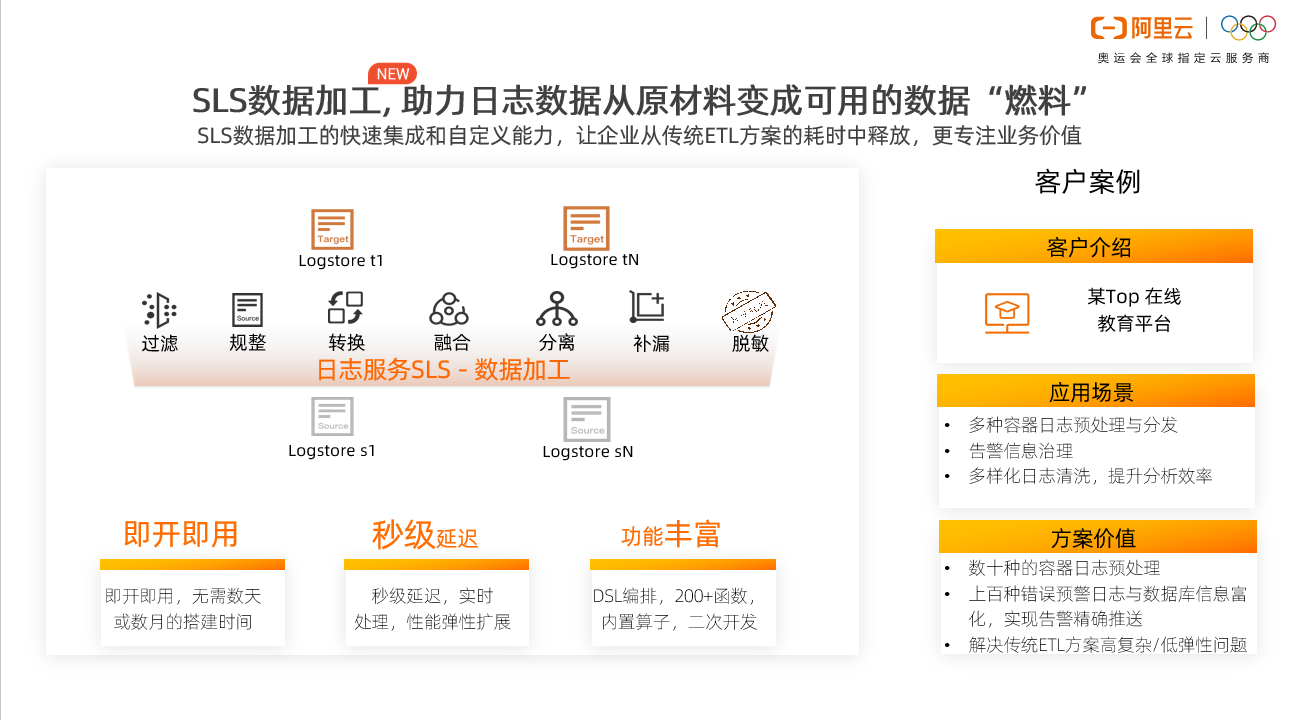Screen dimensions: 1295x720
Task: Click the 过滤 label
Action: pyautogui.click(x=160, y=343)
